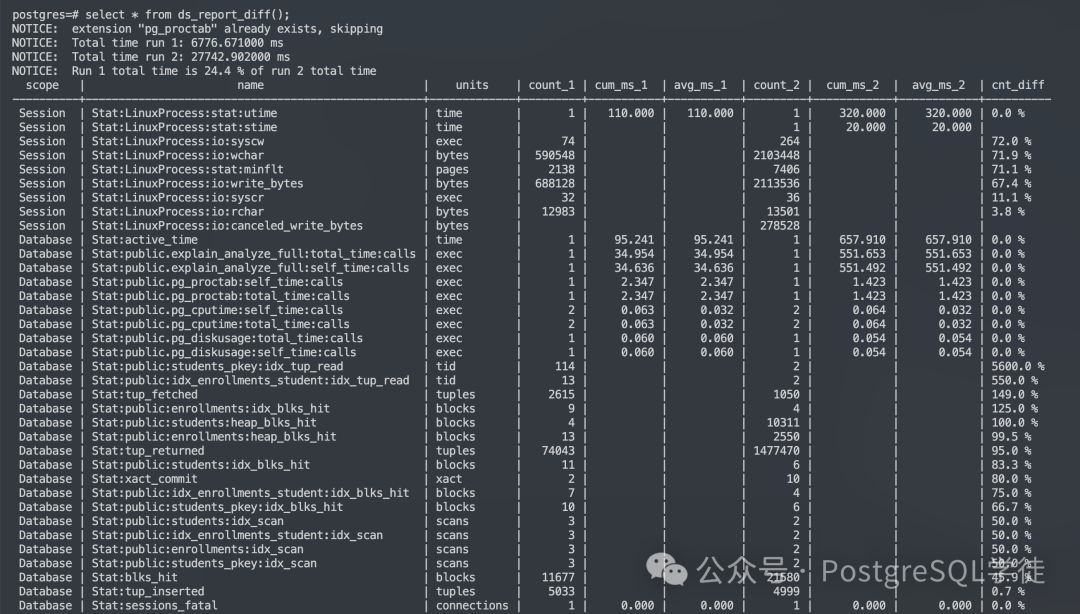Image resolution: width=1080 pixels, height=614 pixels.
Task: Select 'Stat:LinuxProcess:stat:minflt' row name
Action: [187, 170]
